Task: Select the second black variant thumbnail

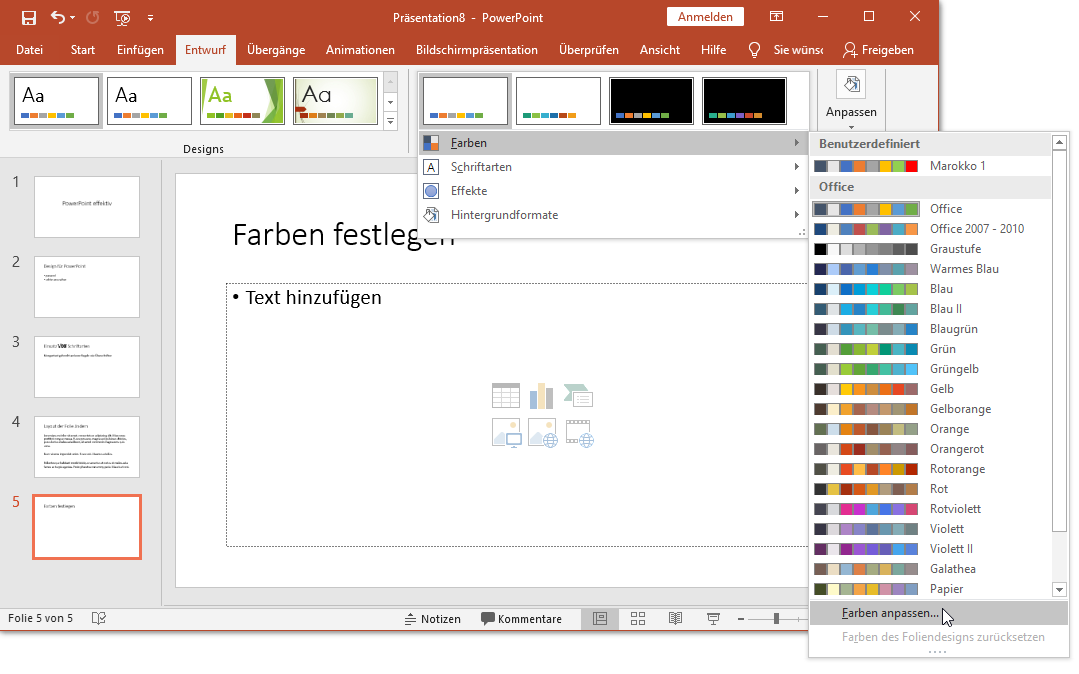Action: [744, 101]
